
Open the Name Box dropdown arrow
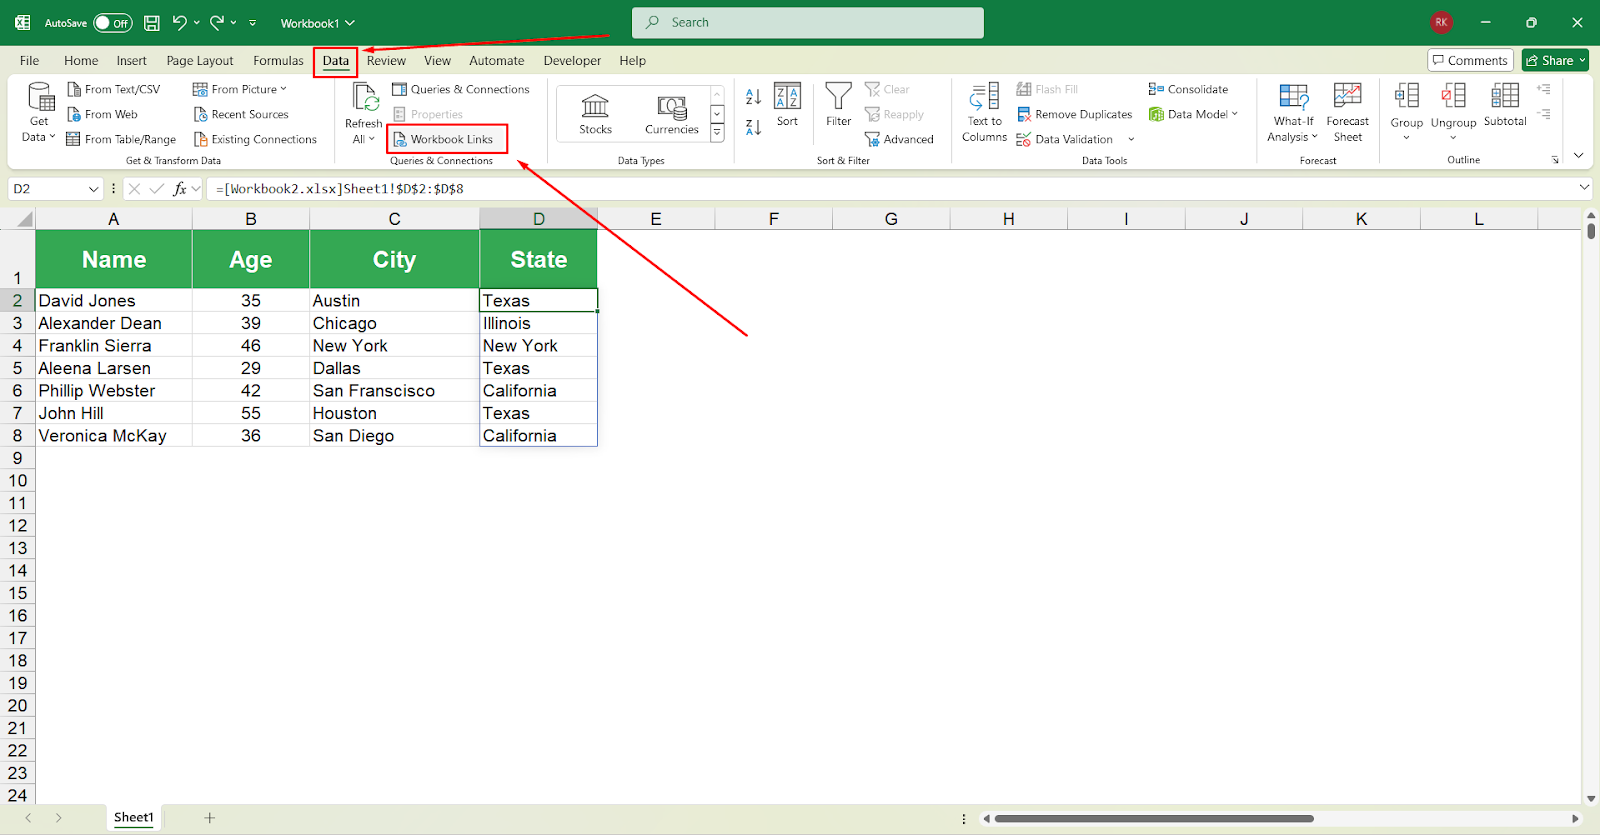[94, 189]
